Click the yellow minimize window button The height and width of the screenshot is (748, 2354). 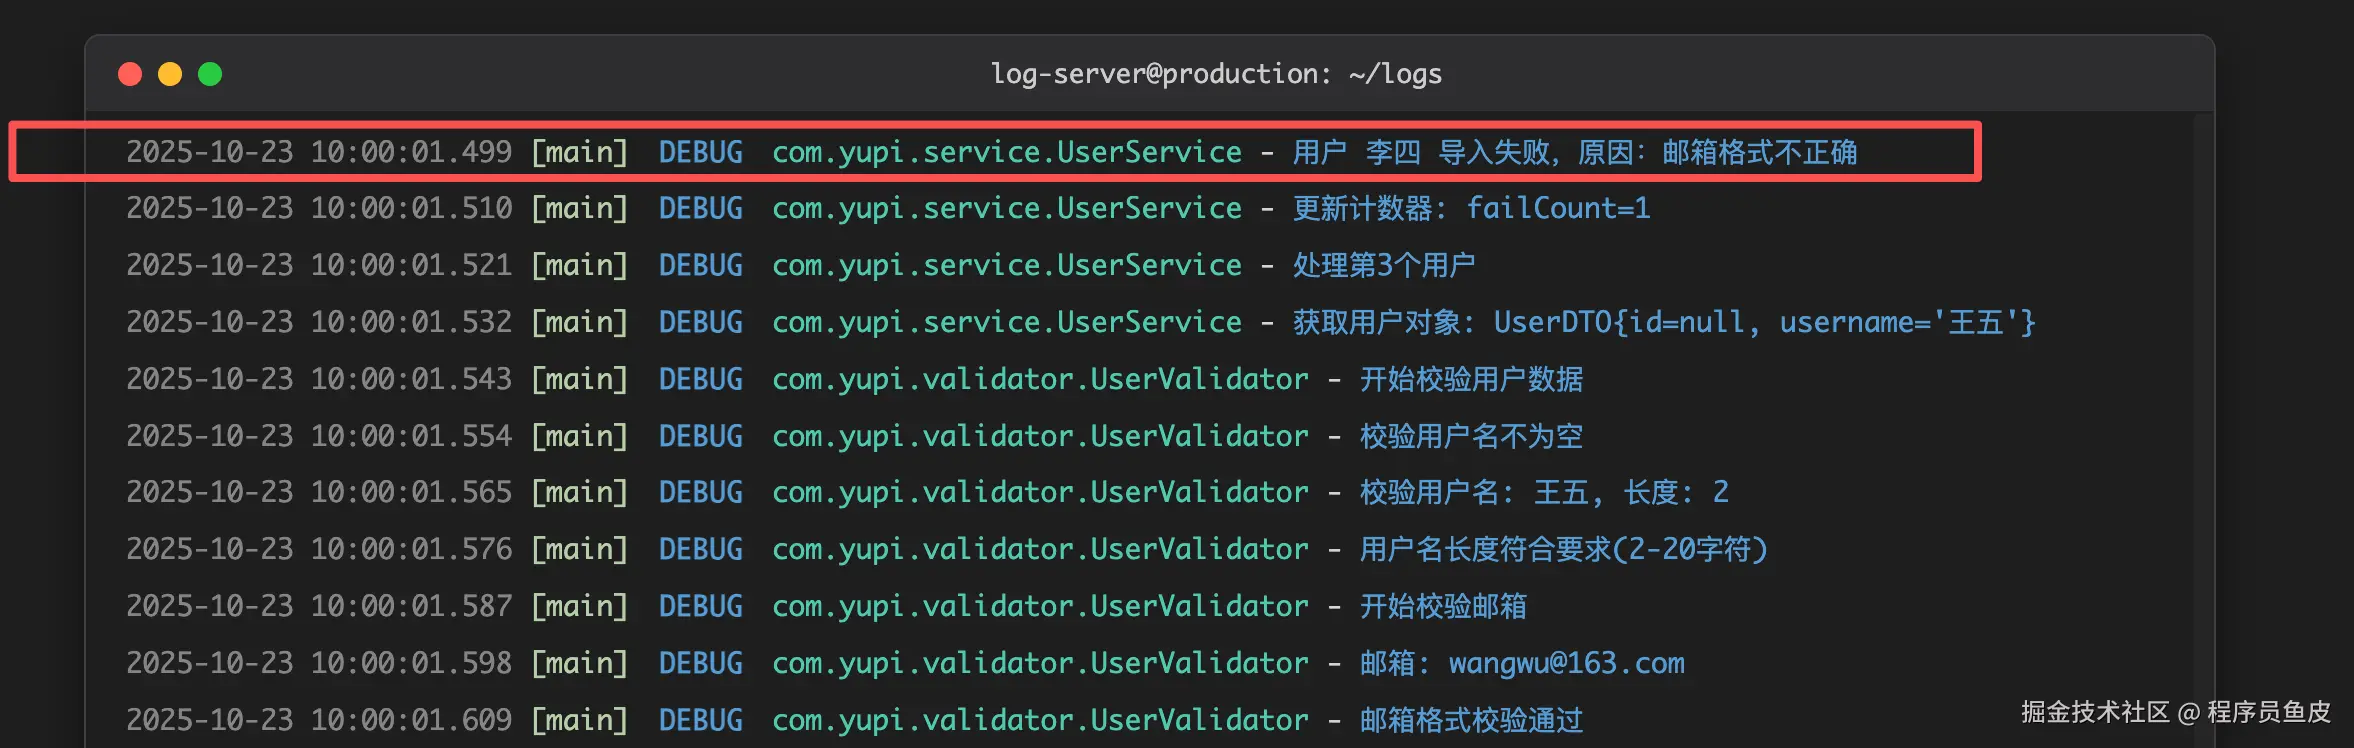pyautogui.click(x=170, y=74)
